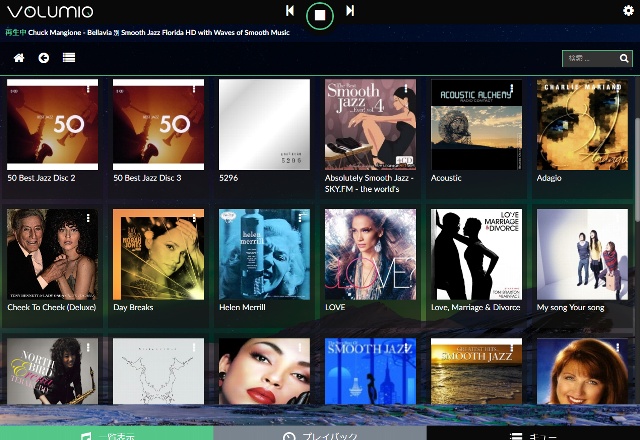The image size is (640, 440).
Task: Open the Helen Merrill album cover
Action: tap(264, 254)
